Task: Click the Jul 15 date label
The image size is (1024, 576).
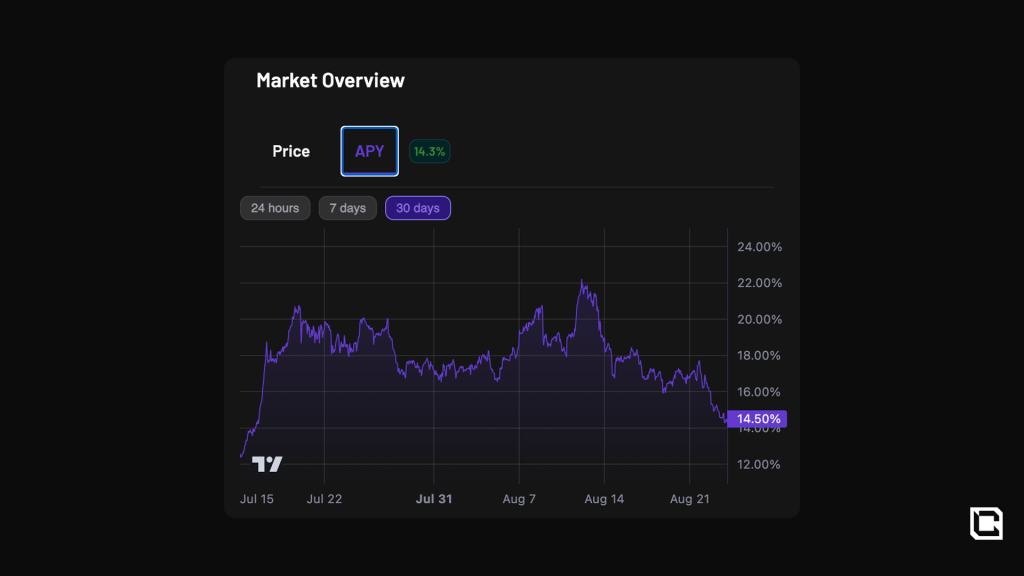Action: click(257, 498)
